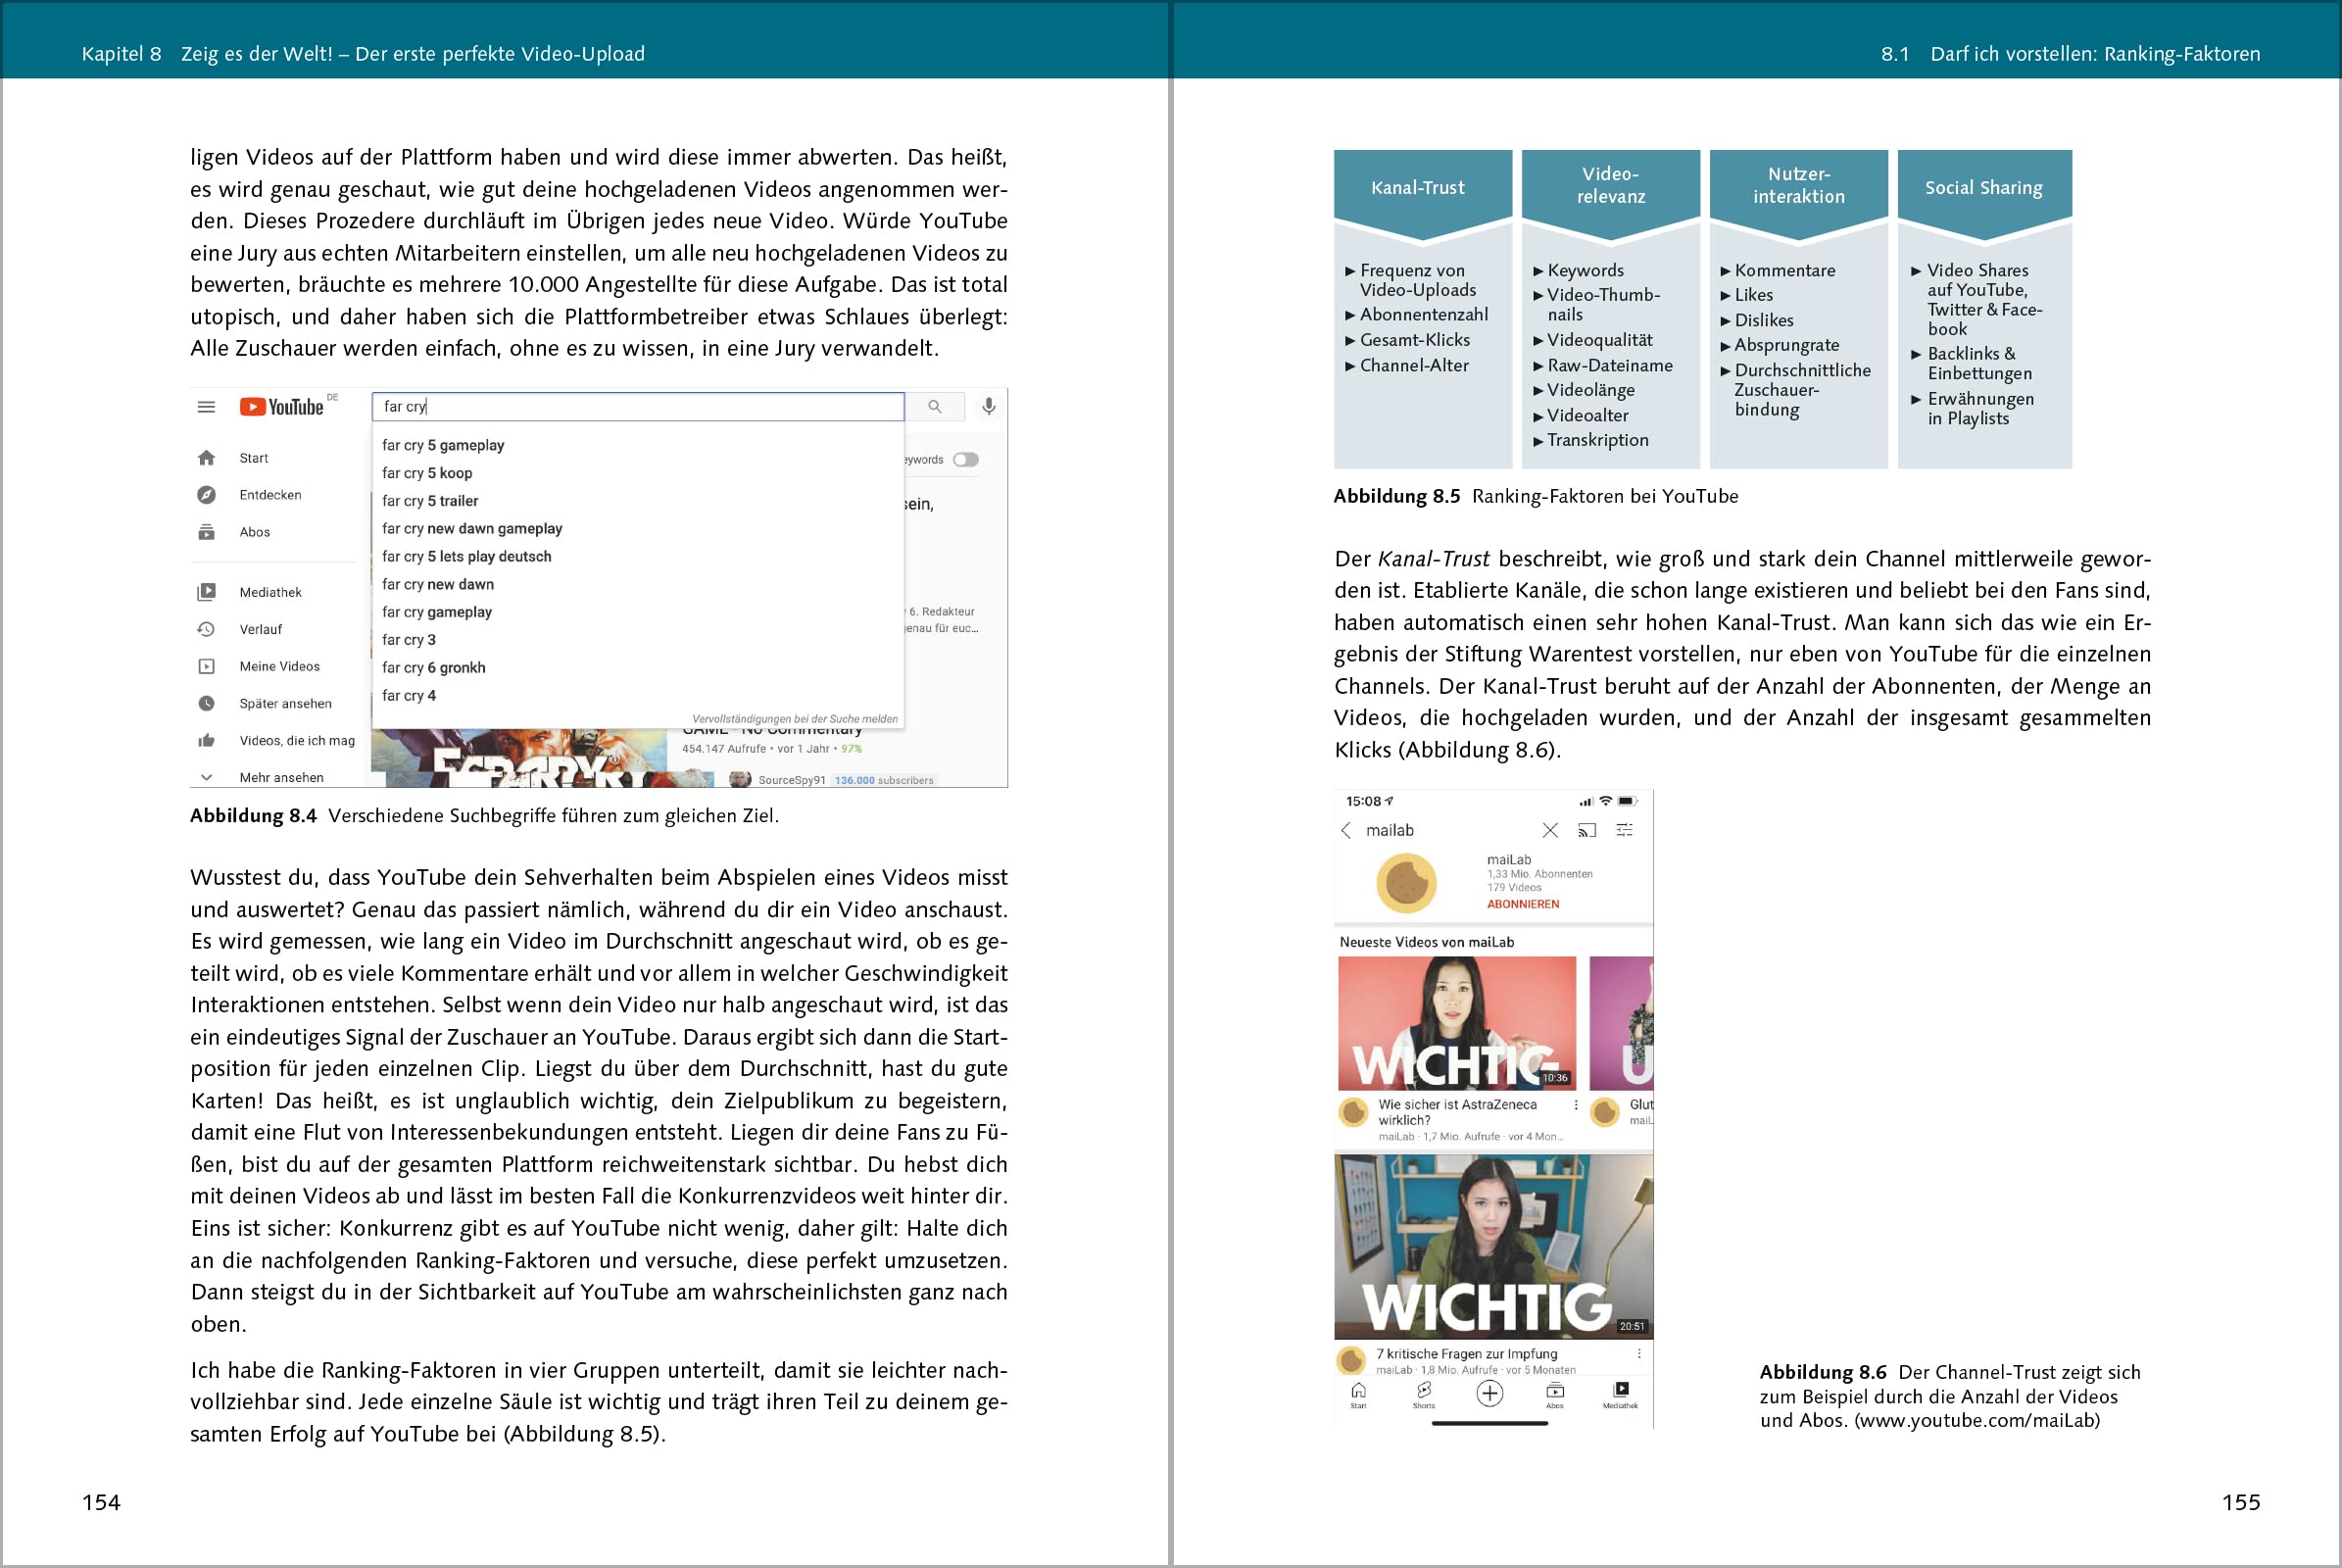This screenshot has width=2342, height=1568.
Task: Click the "Abbildung 8.5" caption label
Action: [x=1397, y=496]
